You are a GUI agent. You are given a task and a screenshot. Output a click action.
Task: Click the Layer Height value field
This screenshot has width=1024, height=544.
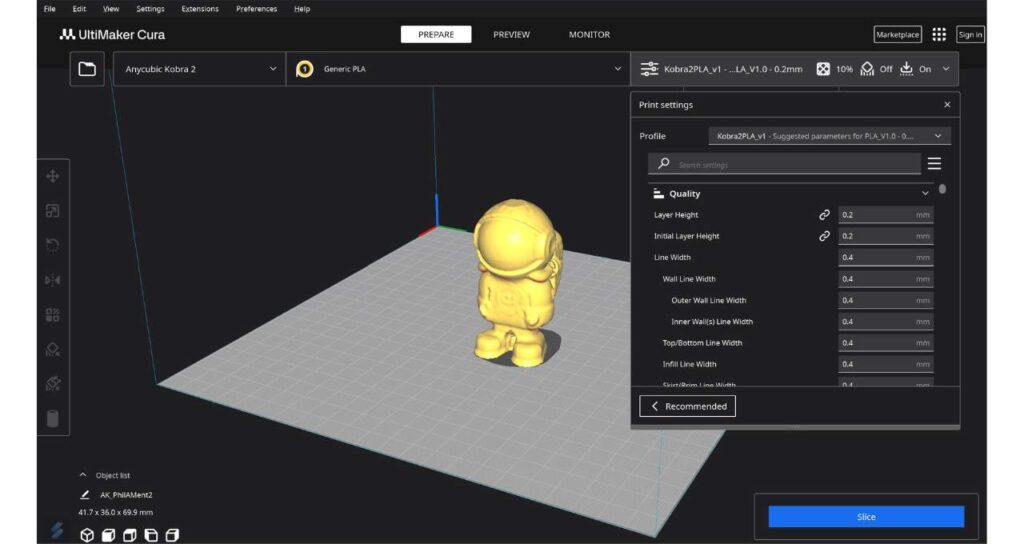[x=886, y=215]
